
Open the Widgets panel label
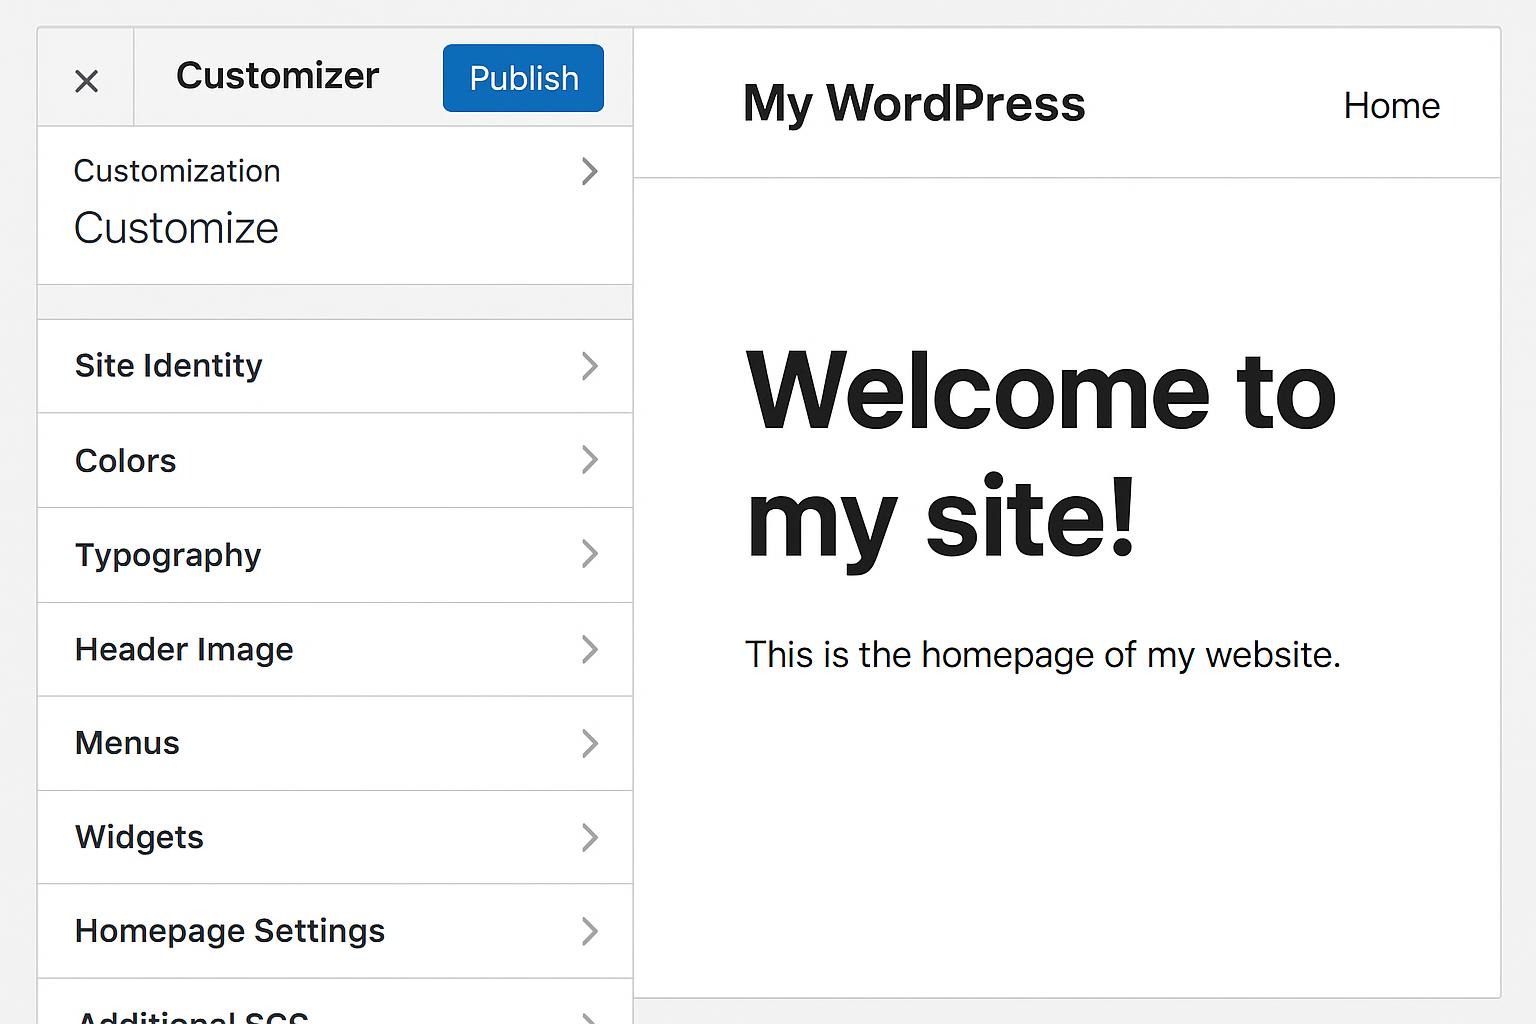[139, 837]
